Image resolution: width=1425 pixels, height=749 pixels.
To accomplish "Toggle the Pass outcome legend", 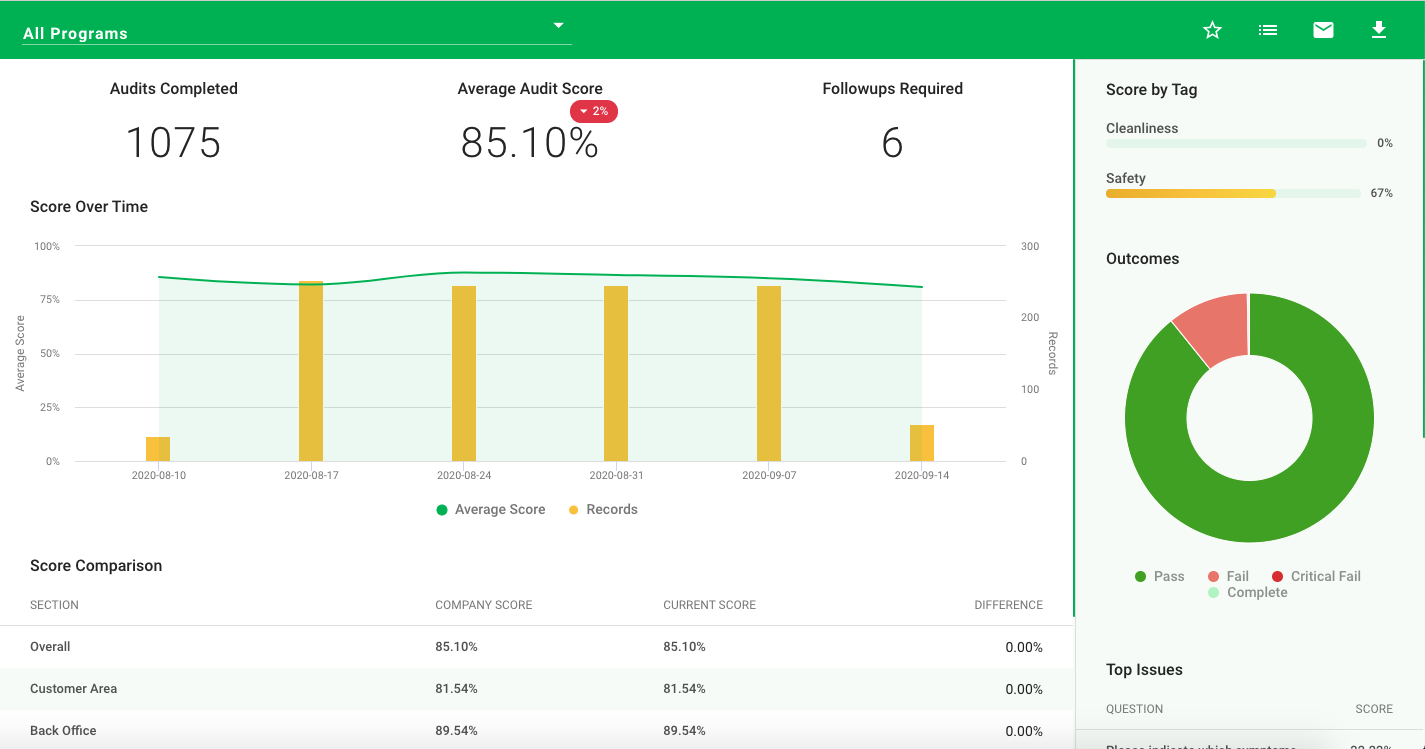I will pos(1160,576).
